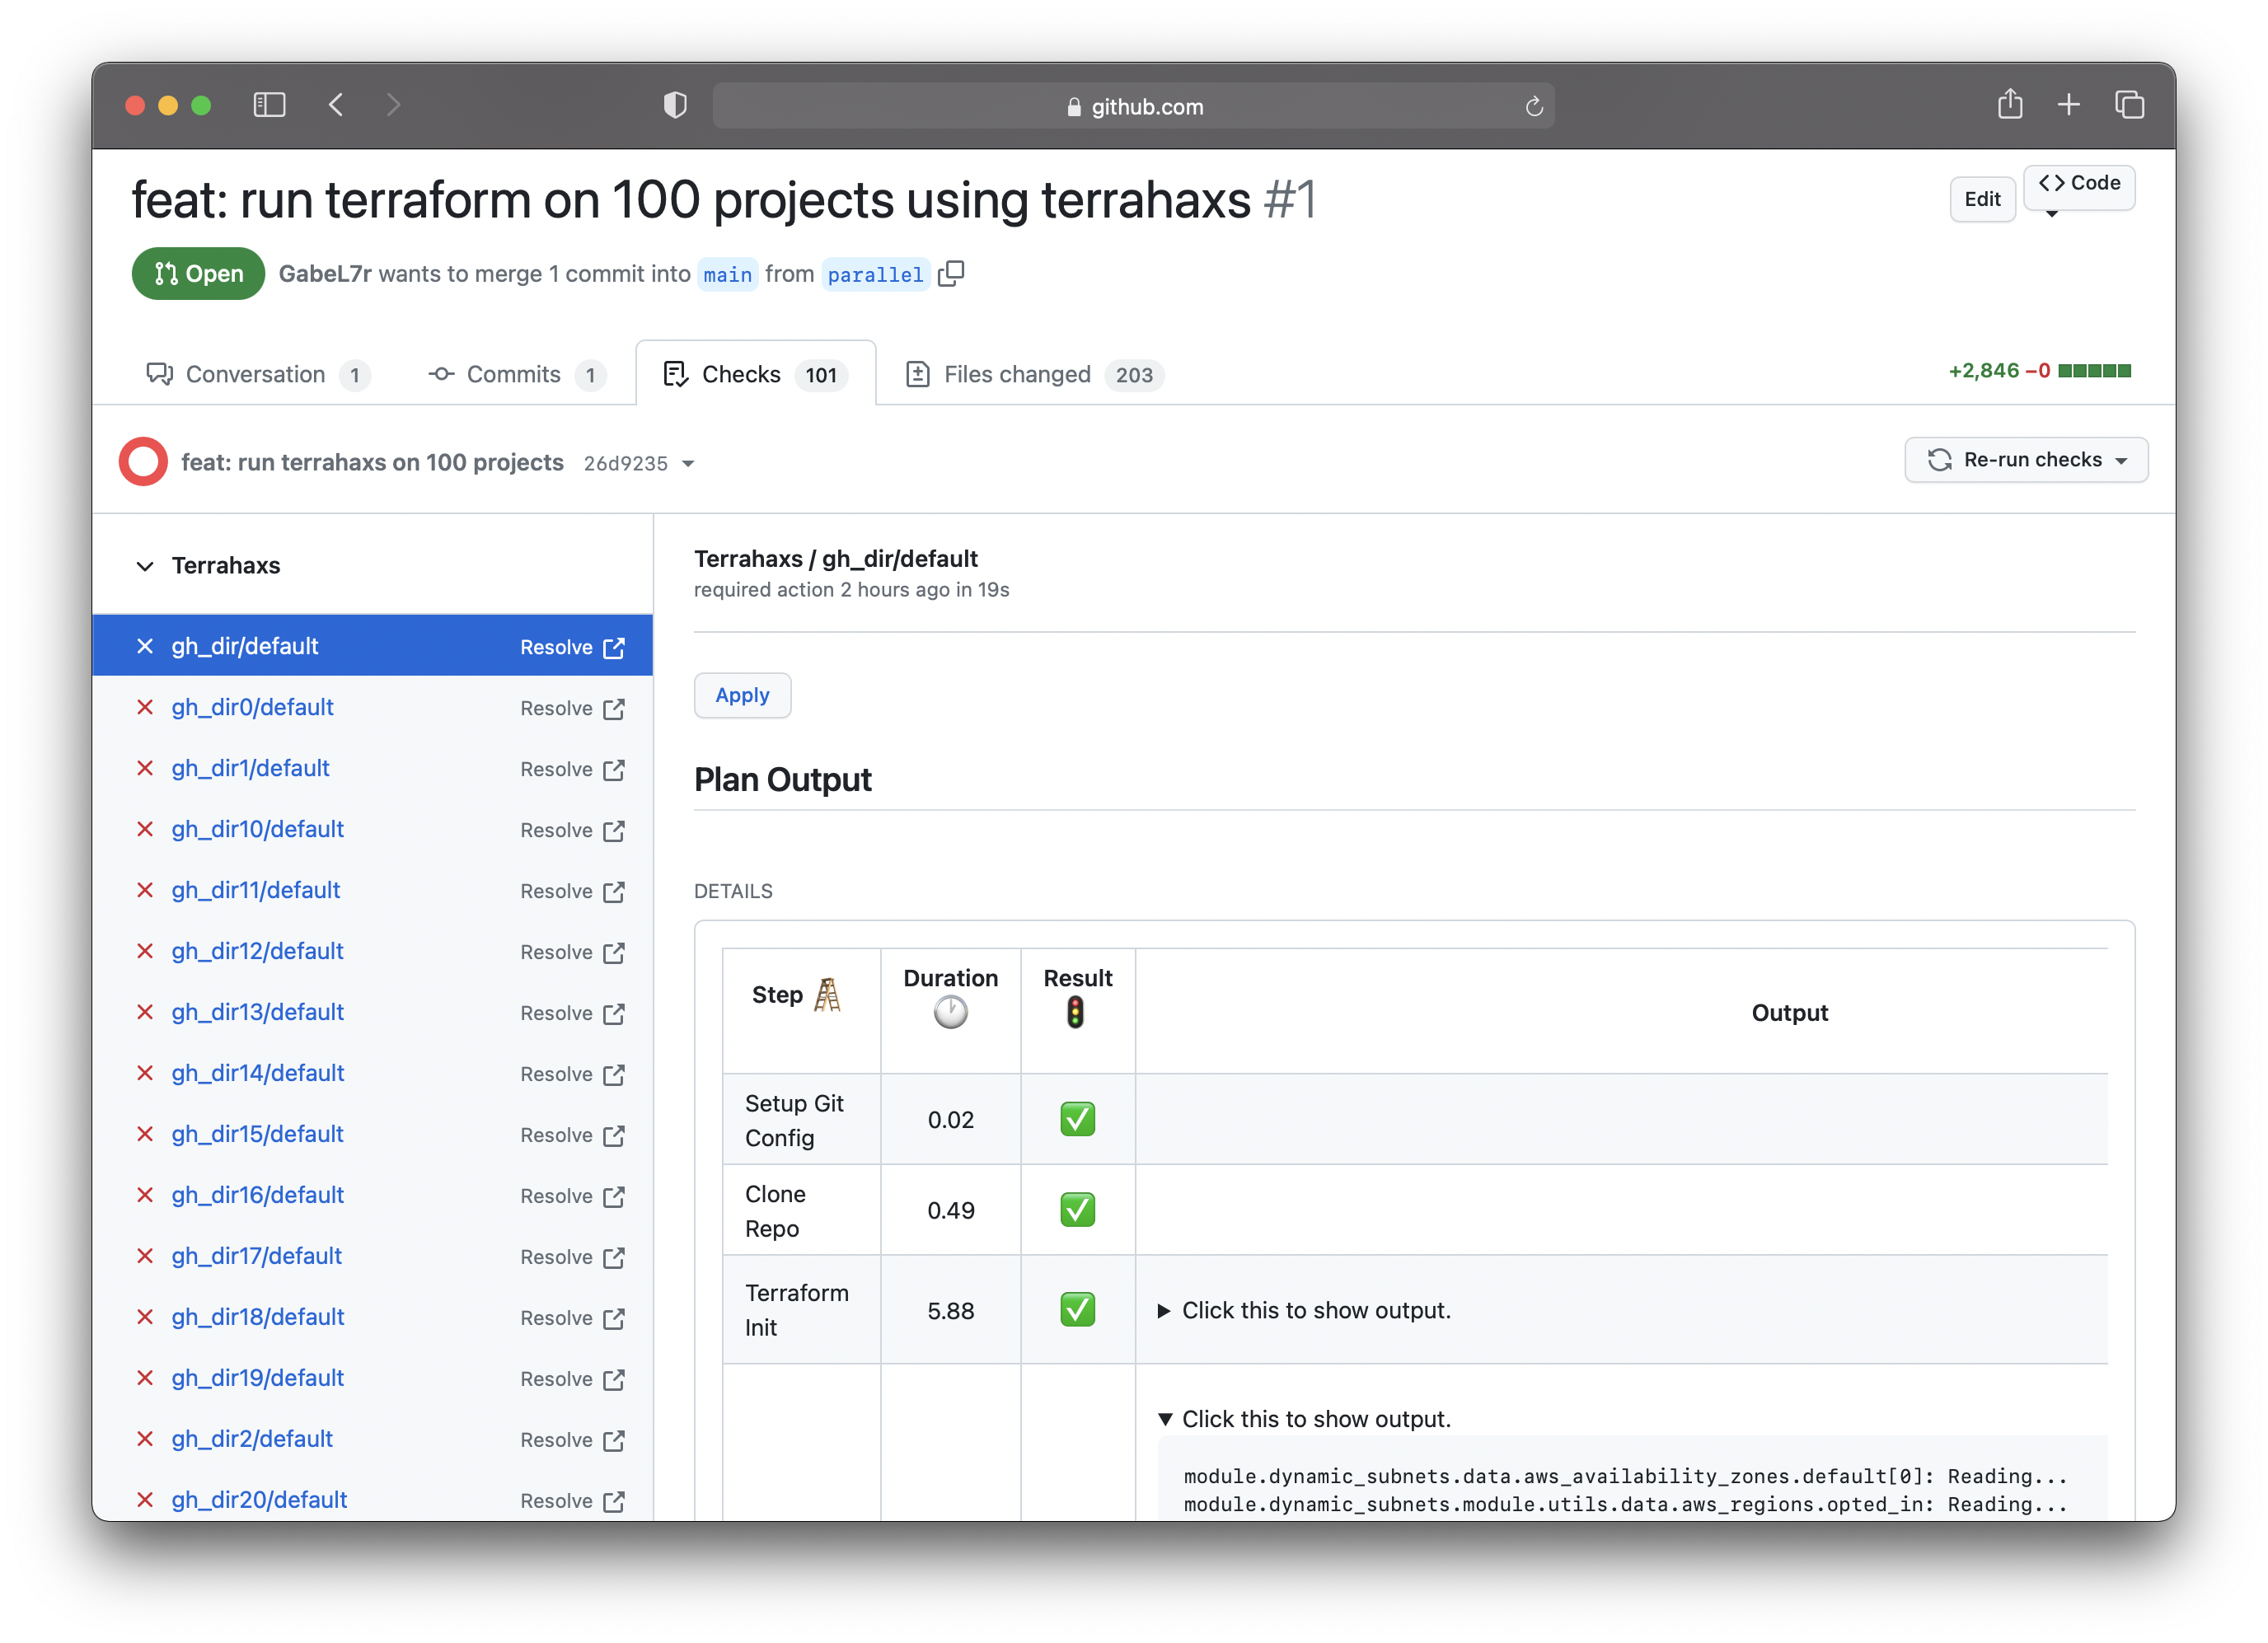Viewport: 2268px width, 1643px height.
Task: Switch to the Commits tab
Action: click(517, 374)
